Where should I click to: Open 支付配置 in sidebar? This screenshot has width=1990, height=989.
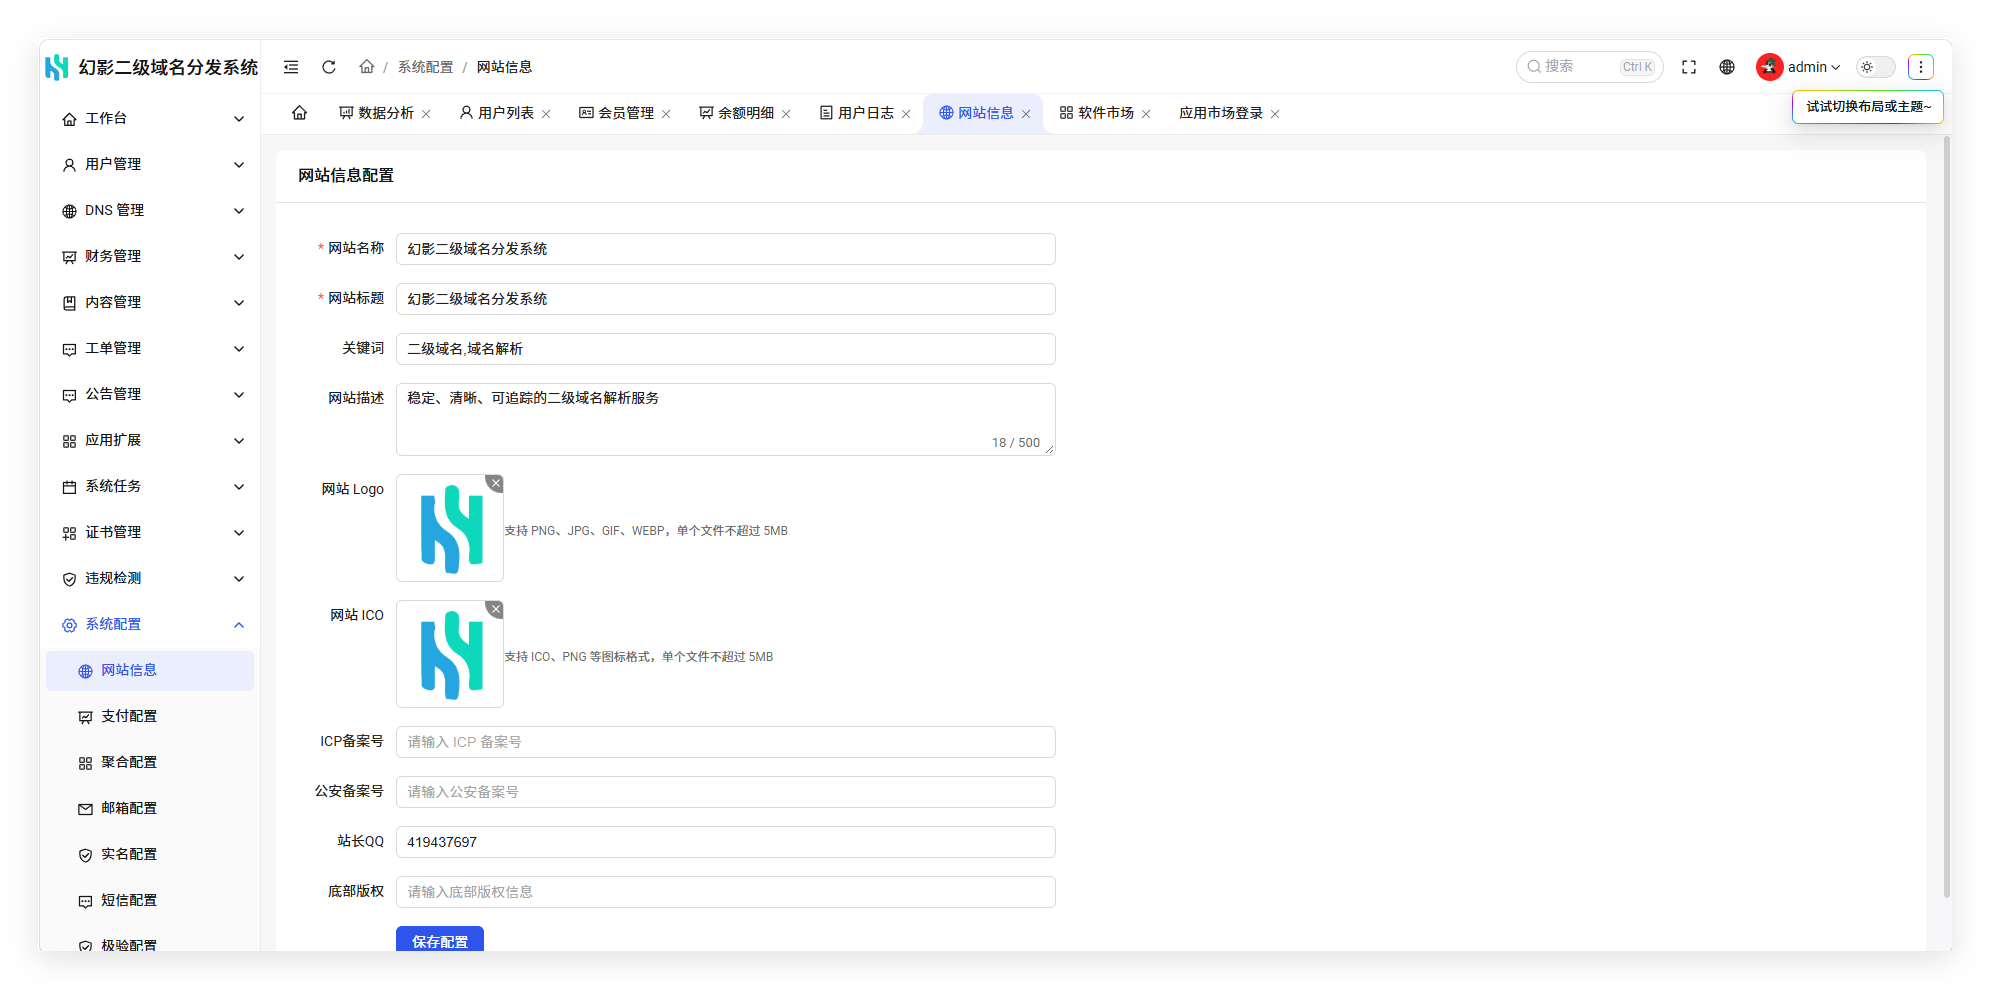coord(150,716)
